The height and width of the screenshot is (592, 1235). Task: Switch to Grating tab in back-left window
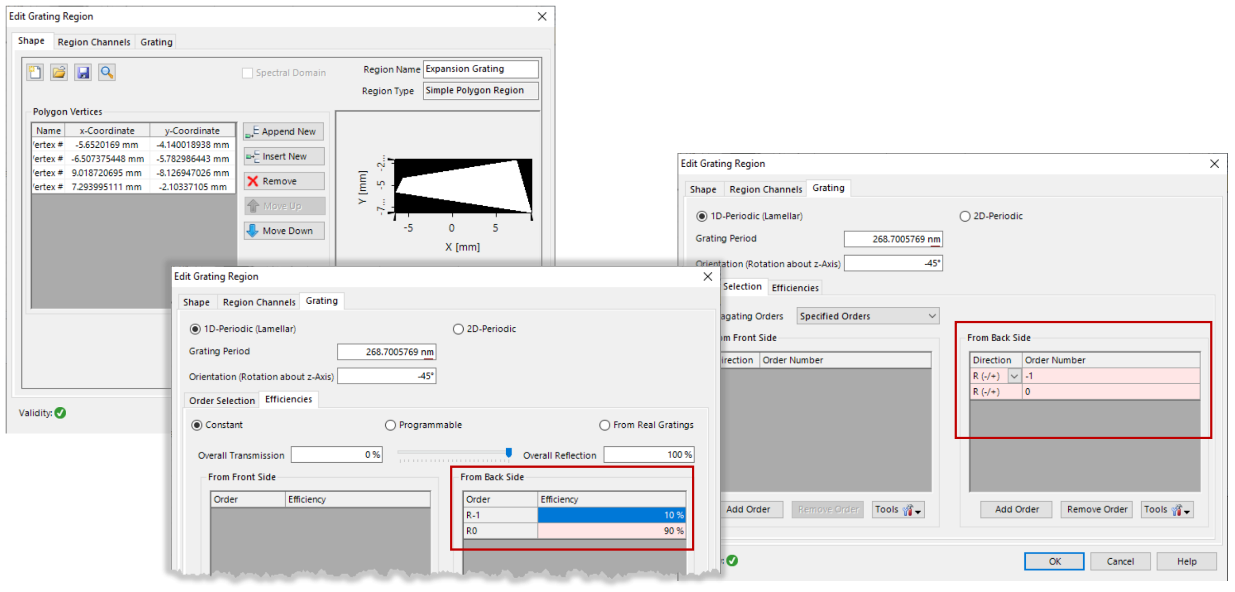pos(156,42)
